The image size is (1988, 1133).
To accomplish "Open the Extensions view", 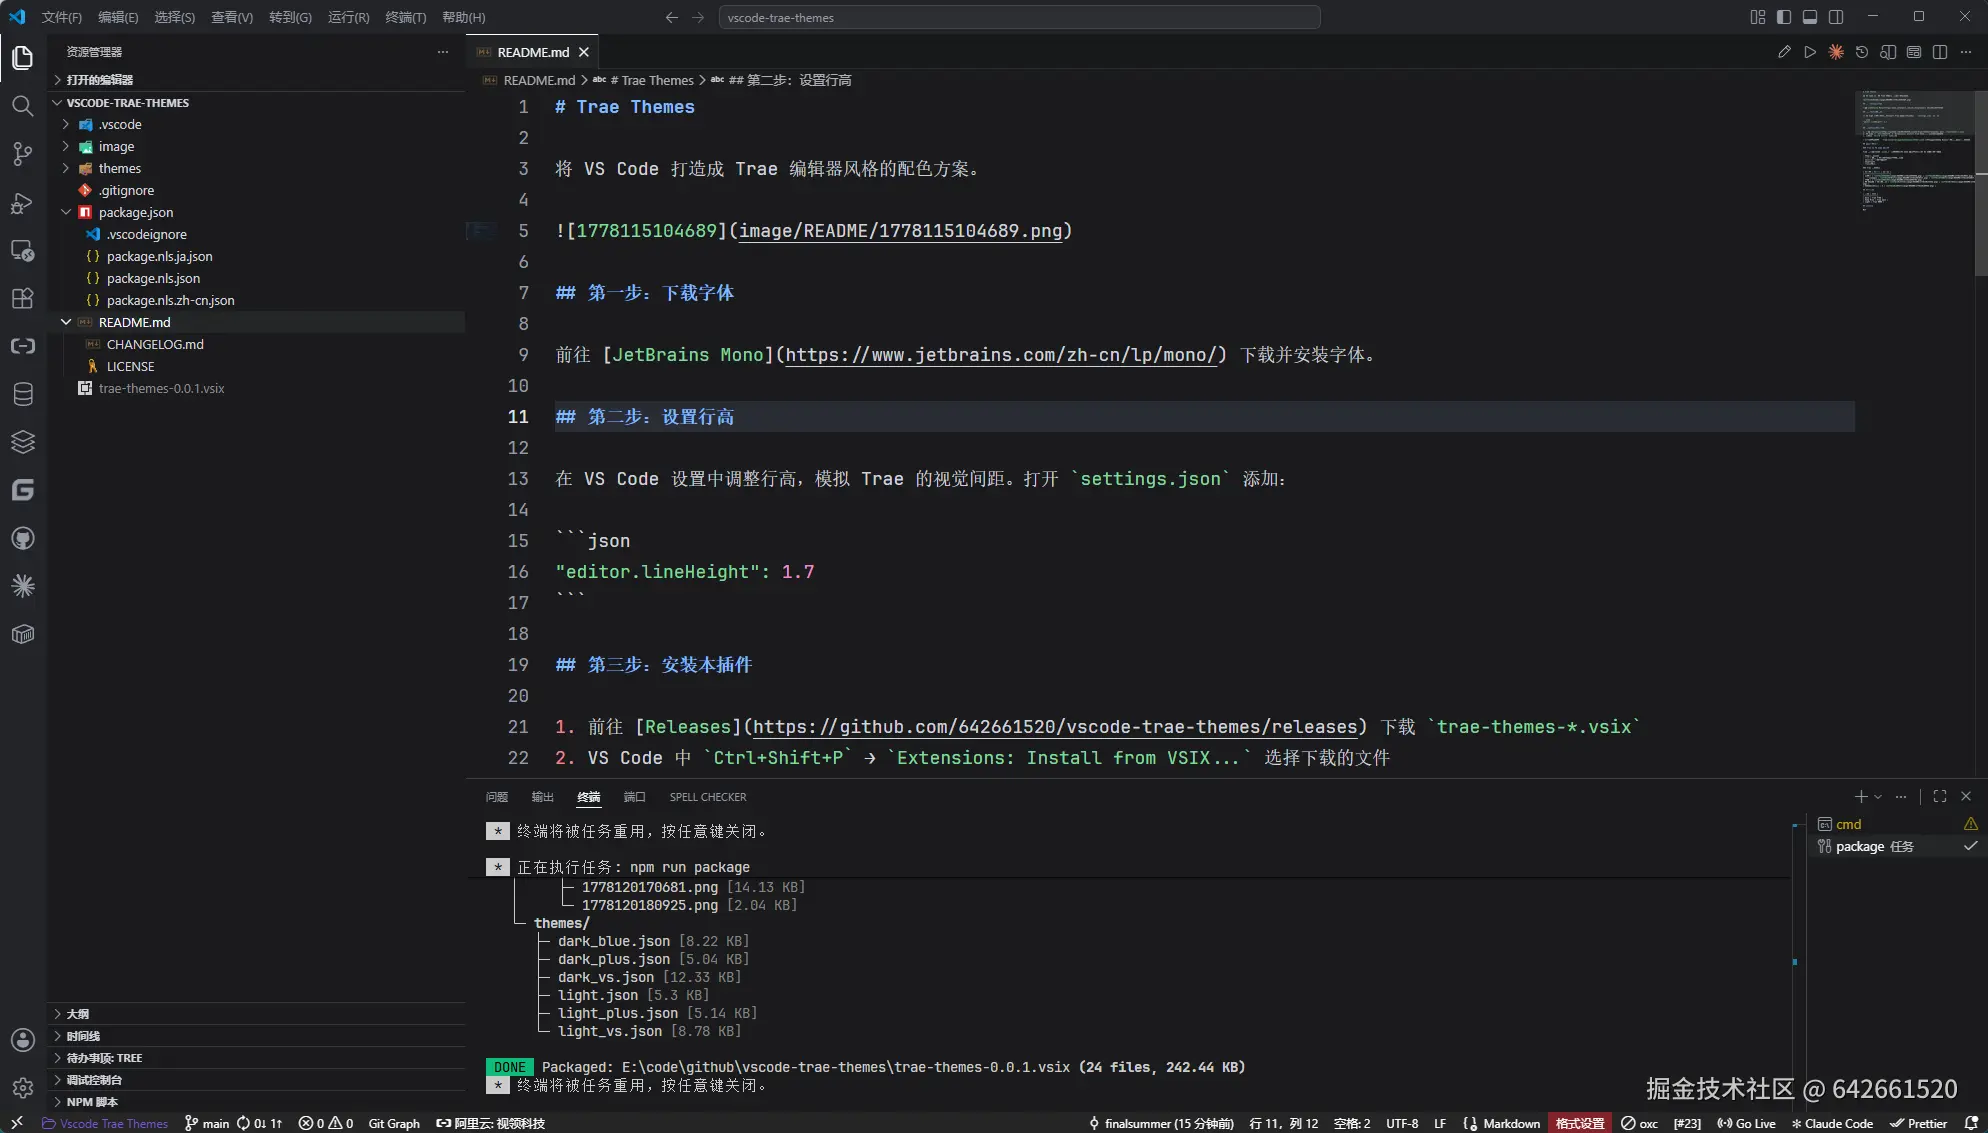I will click(x=23, y=298).
